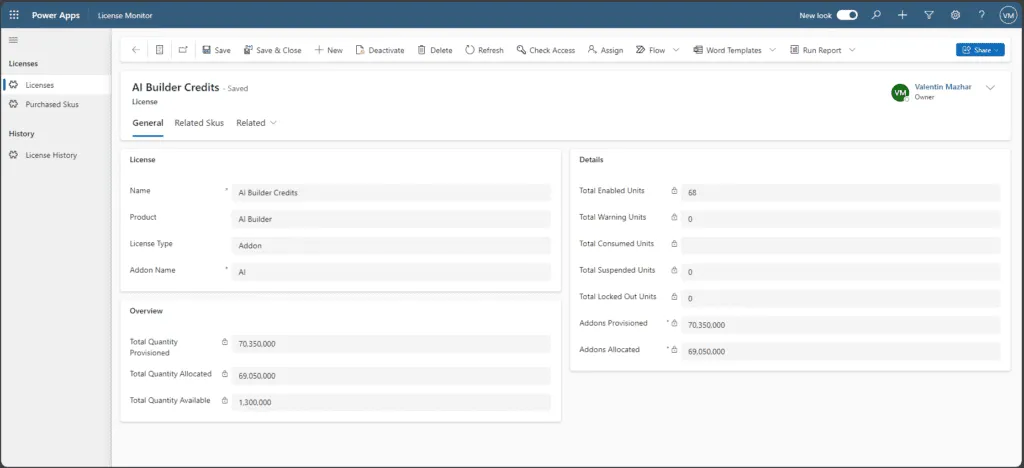The image size is (1024, 468).
Task: Click lock icon beside Total Consumed Units
Action: (674, 243)
